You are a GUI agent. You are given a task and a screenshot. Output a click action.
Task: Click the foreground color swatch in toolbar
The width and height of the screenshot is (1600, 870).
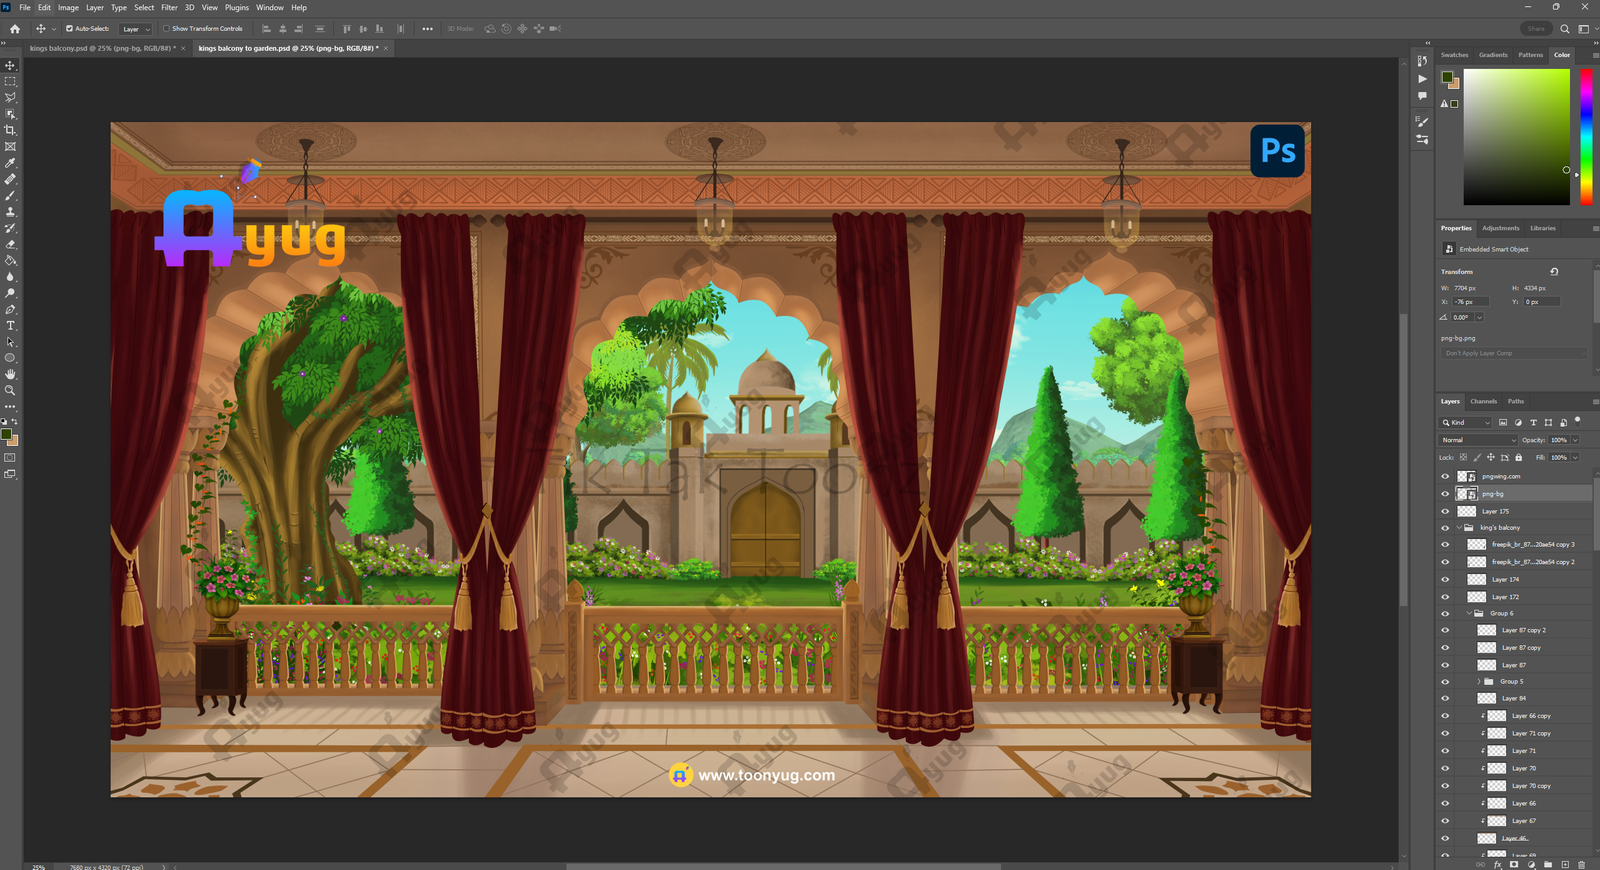[x=7, y=435]
